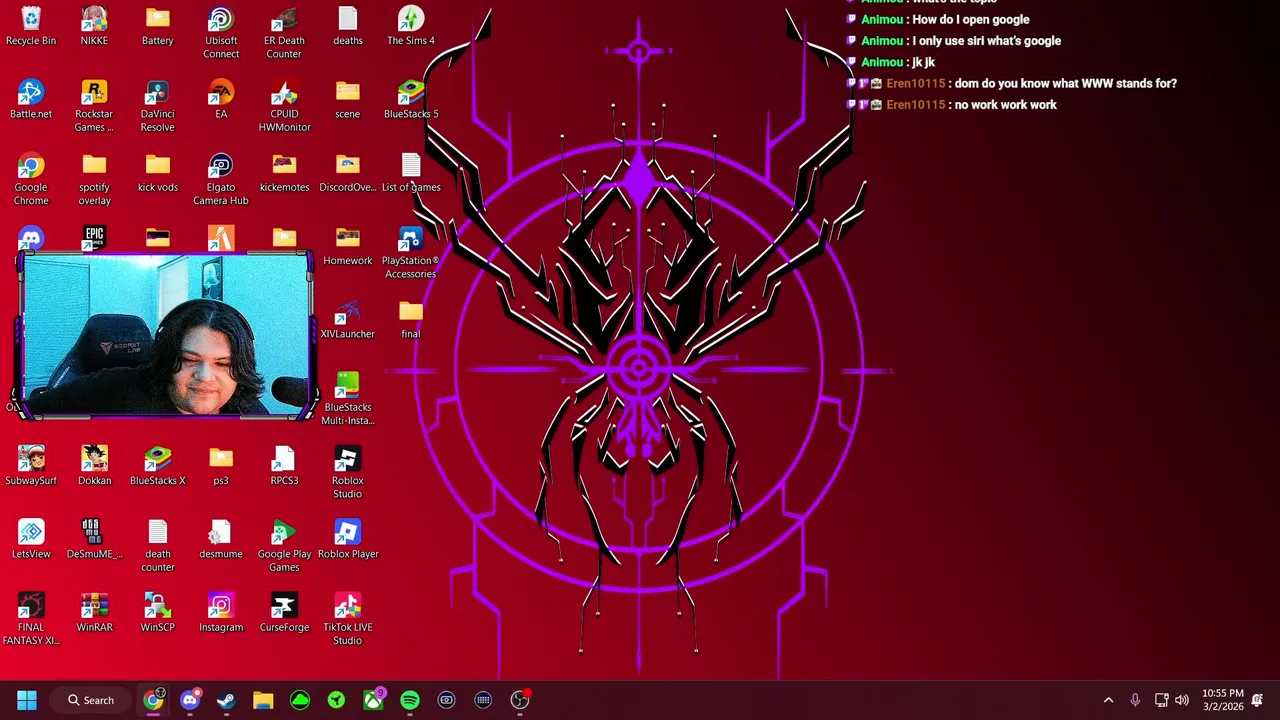Open network status tray icon

[1161, 700]
